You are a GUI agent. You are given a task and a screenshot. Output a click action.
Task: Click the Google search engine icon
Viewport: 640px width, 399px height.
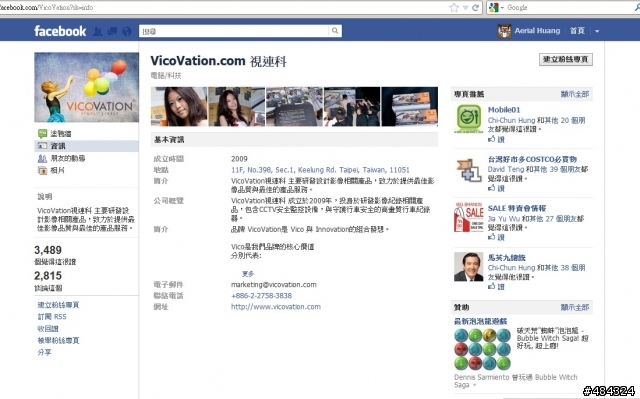(x=494, y=7)
